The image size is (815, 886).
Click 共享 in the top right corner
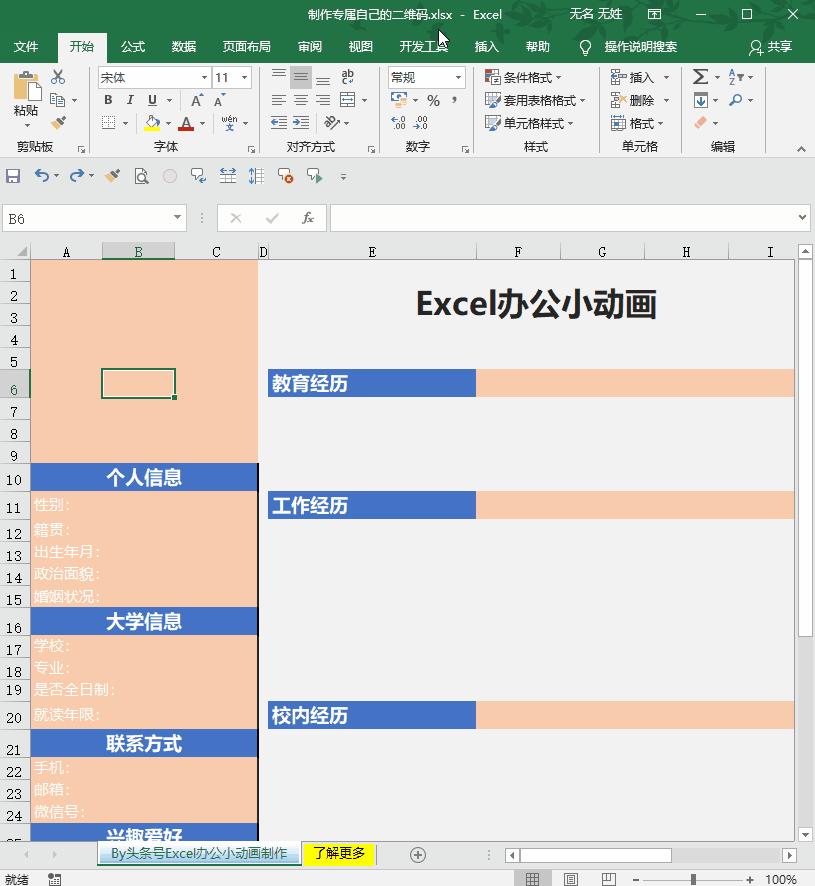point(779,46)
